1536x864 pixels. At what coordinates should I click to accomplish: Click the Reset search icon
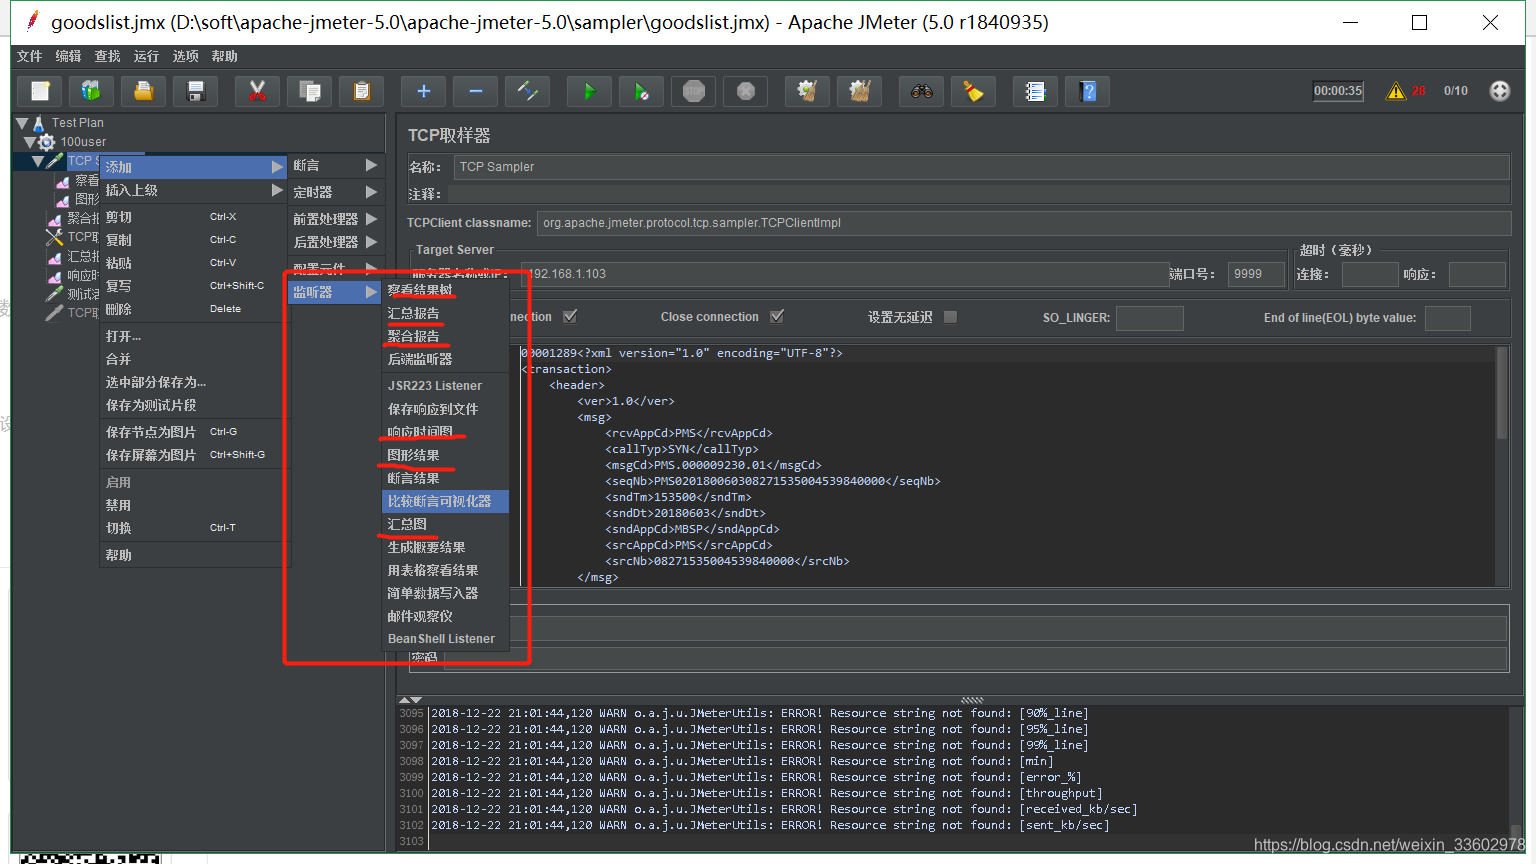973,91
